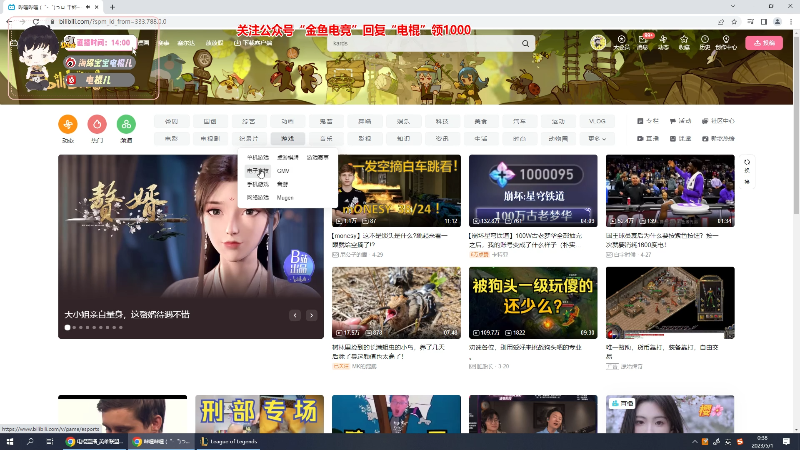The width and height of the screenshot is (800, 450).
Task: Open the 电视剧 channel button
Action: point(210,138)
